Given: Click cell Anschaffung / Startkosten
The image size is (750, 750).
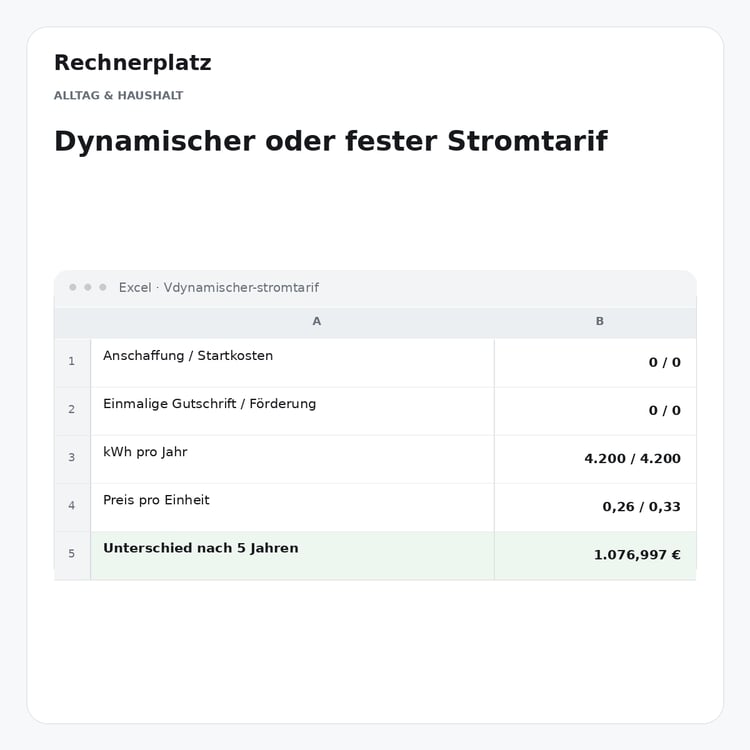Looking at the screenshot, I should (292, 363).
